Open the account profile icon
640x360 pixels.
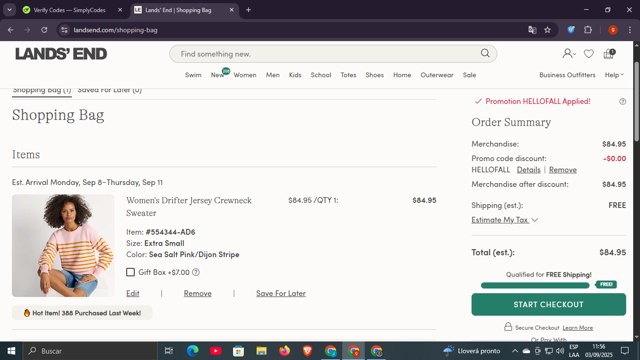click(x=569, y=53)
